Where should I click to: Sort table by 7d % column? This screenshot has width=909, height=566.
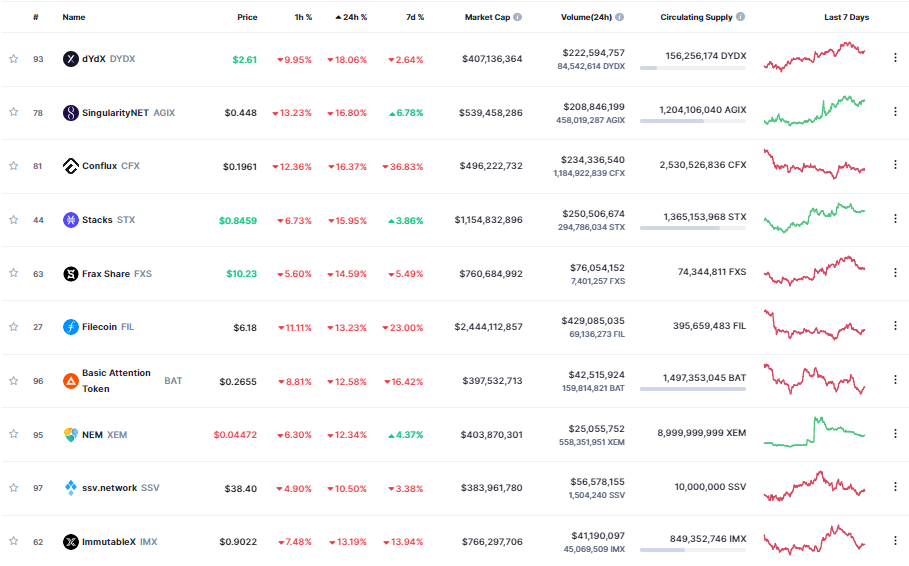(415, 17)
